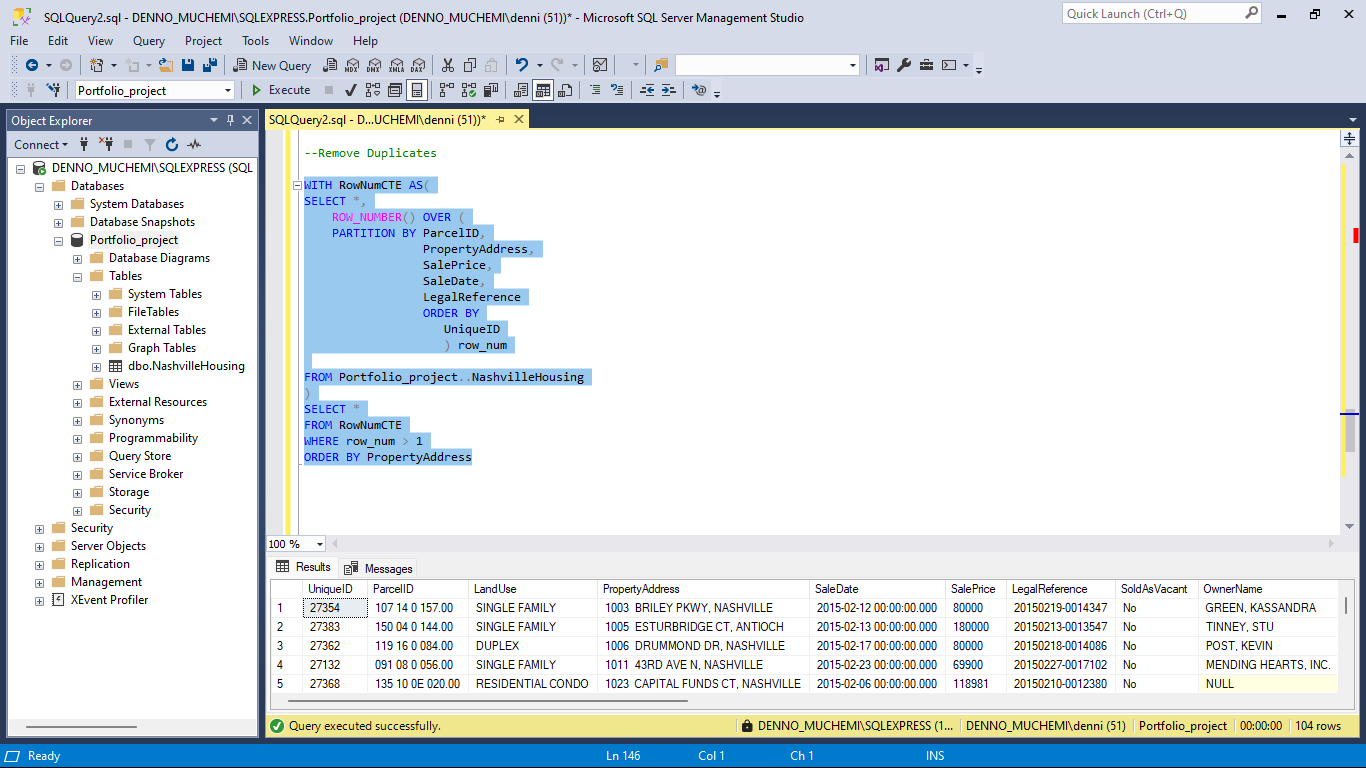This screenshot has width=1366, height=768.
Task: Click the Database Engine Query icon
Action: [329, 65]
